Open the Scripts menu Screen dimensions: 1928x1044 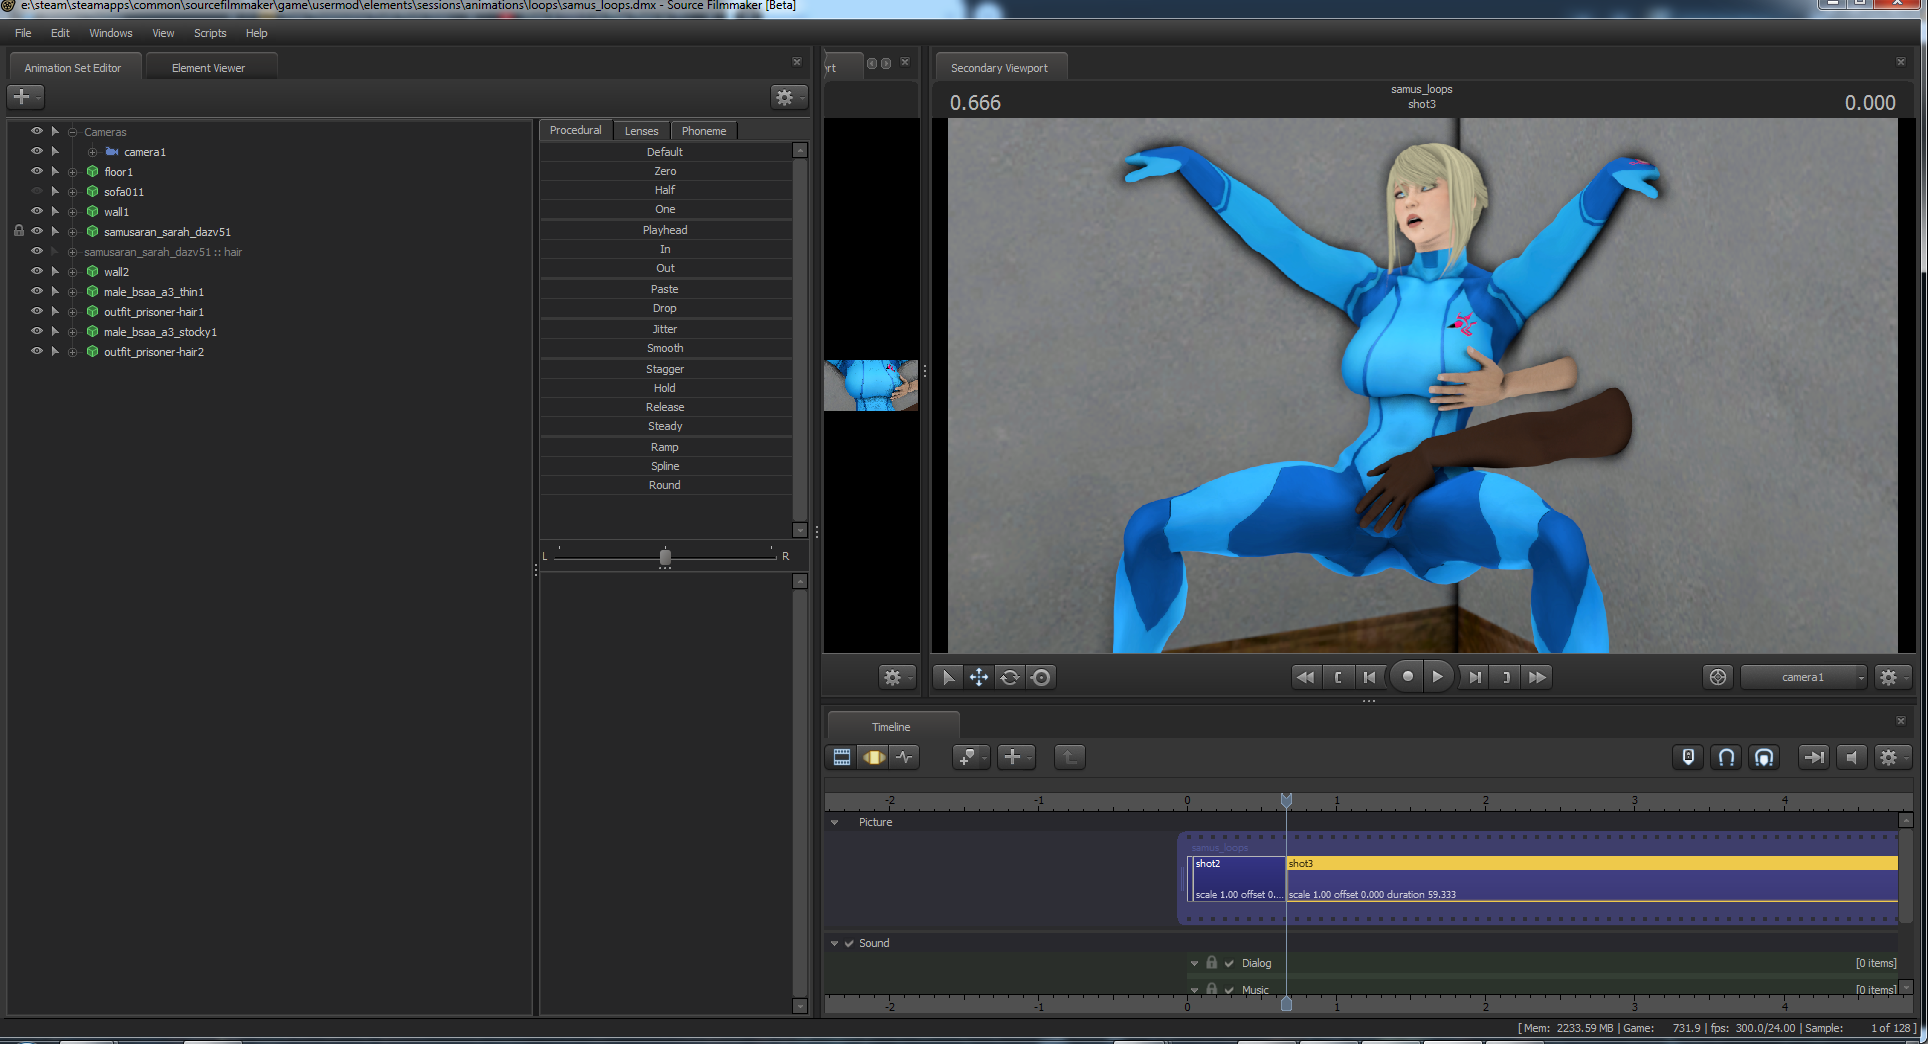[x=210, y=33]
